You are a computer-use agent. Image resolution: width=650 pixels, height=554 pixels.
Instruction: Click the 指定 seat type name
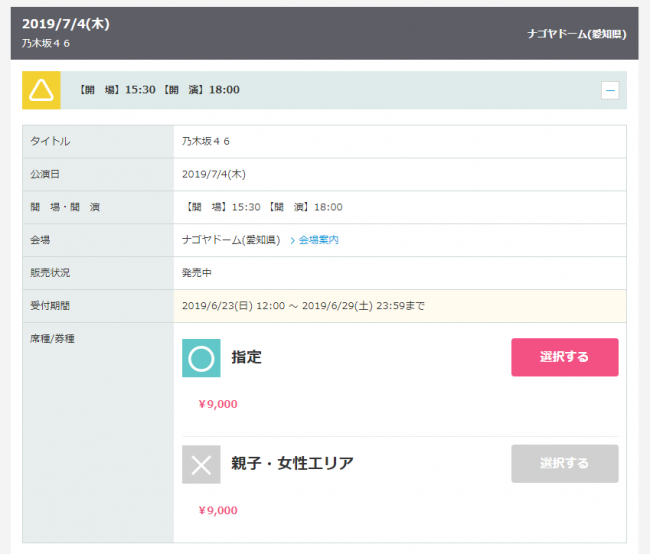[247, 357]
